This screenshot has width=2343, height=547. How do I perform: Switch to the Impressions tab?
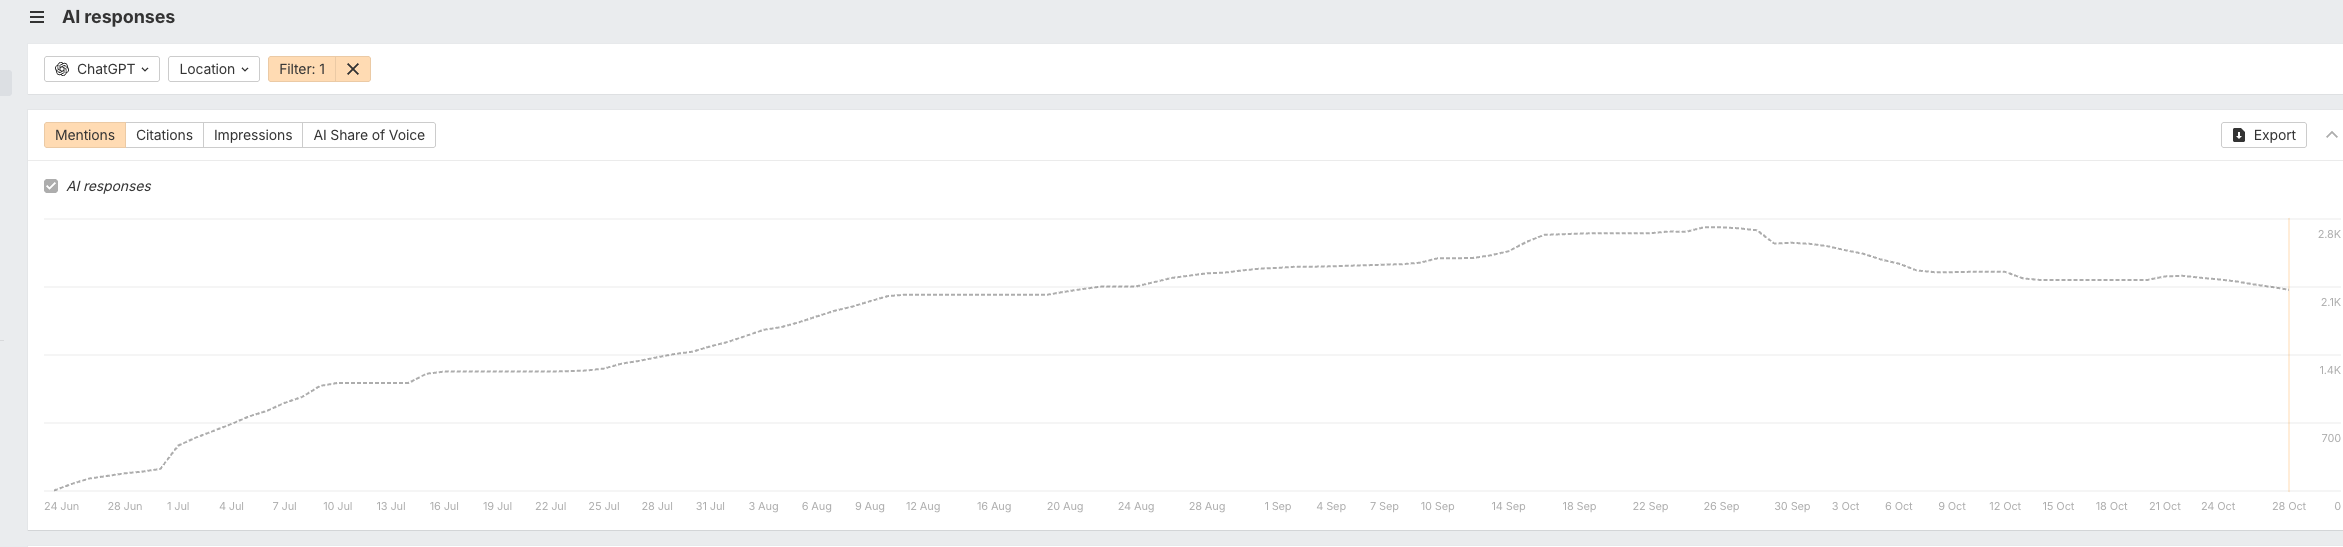point(253,135)
